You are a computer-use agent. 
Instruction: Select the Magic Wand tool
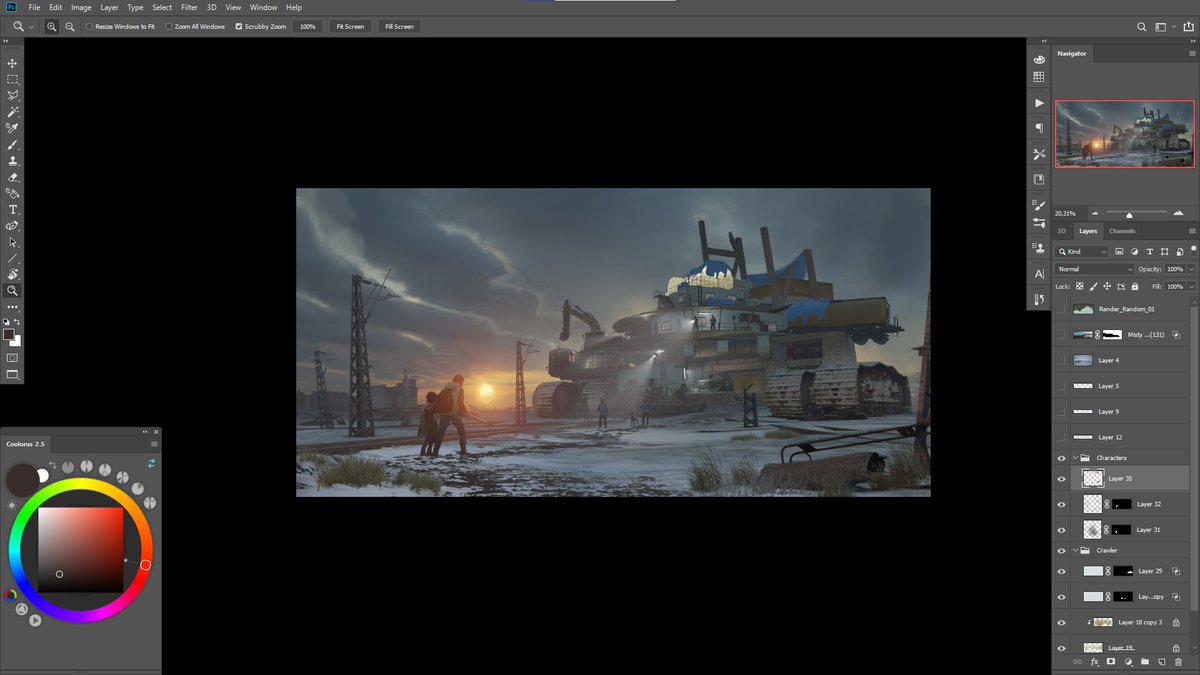click(13, 112)
